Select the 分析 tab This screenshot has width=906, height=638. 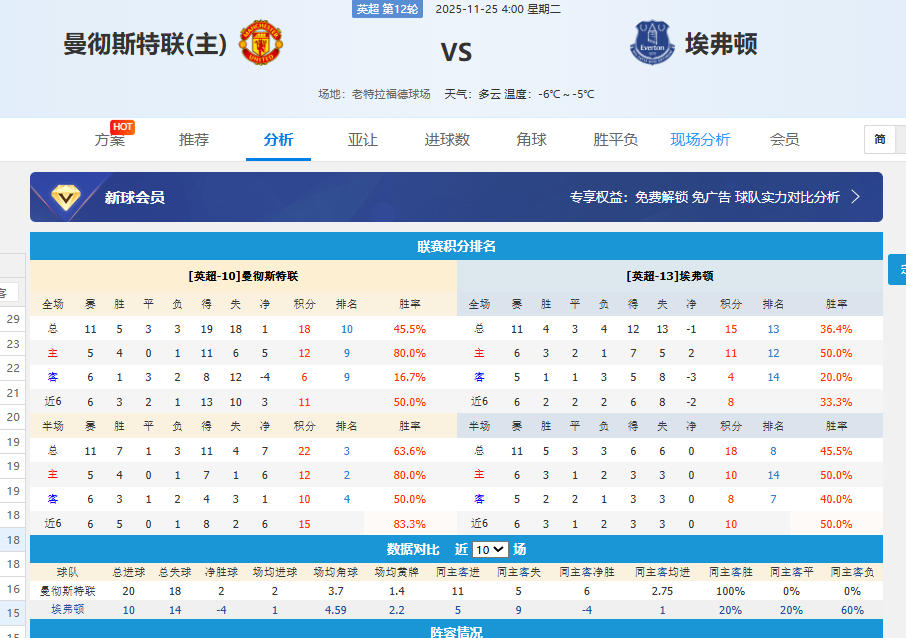pyautogui.click(x=278, y=140)
